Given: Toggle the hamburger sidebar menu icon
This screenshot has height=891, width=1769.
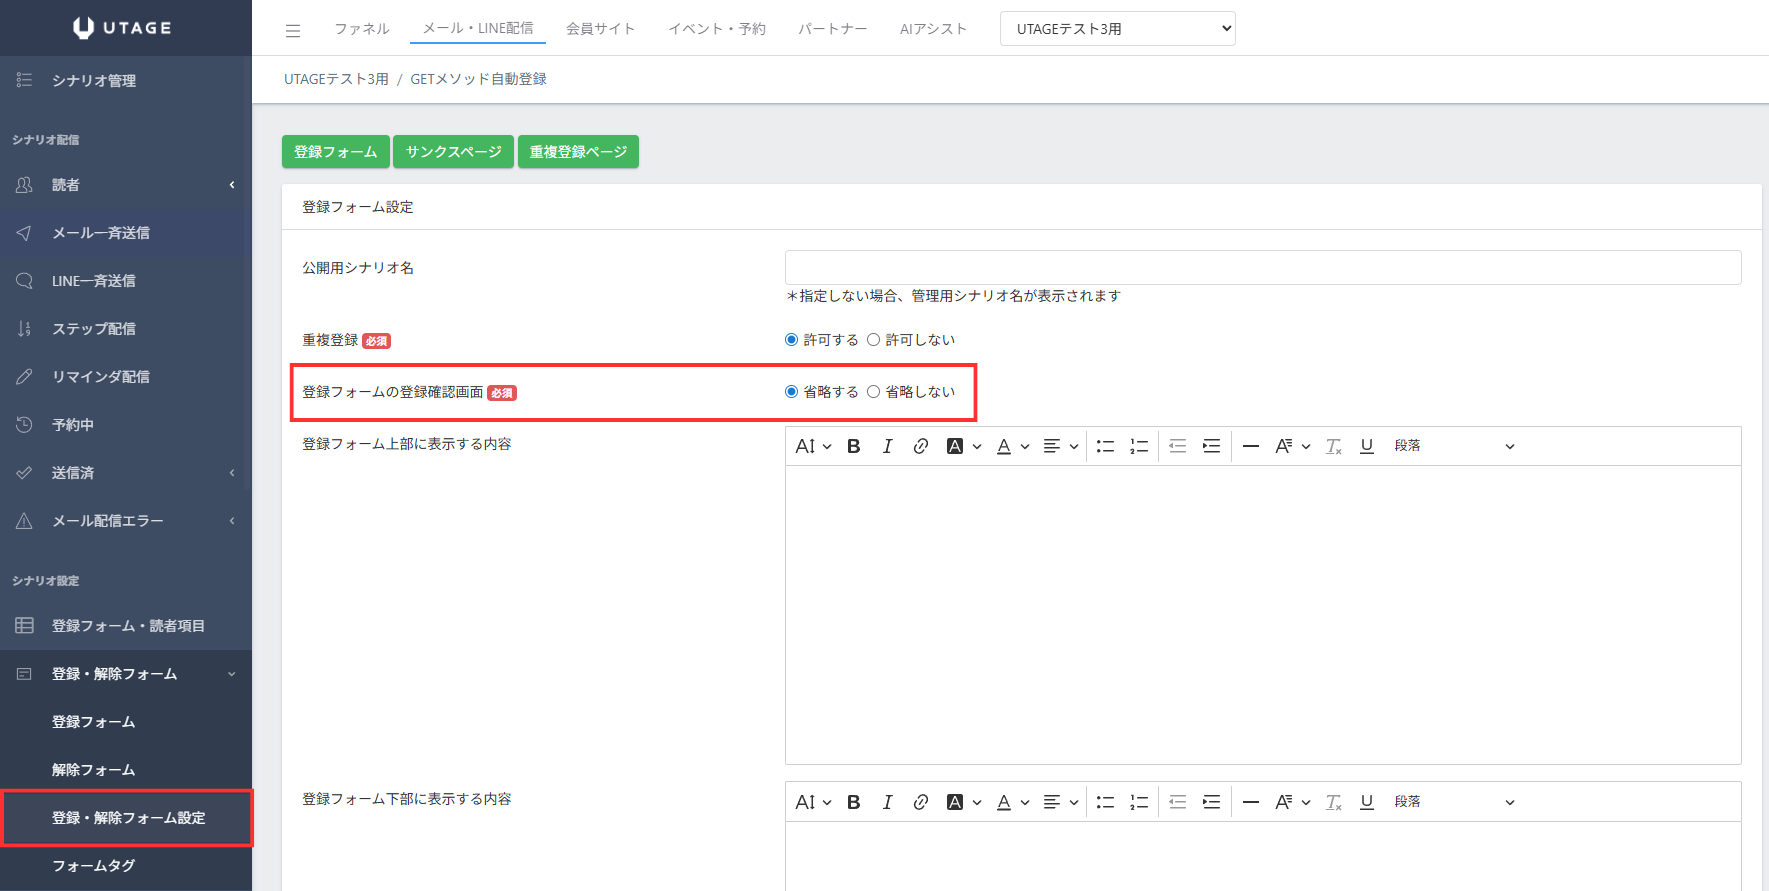Looking at the screenshot, I should pyautogui.click(x=293, y=30).
